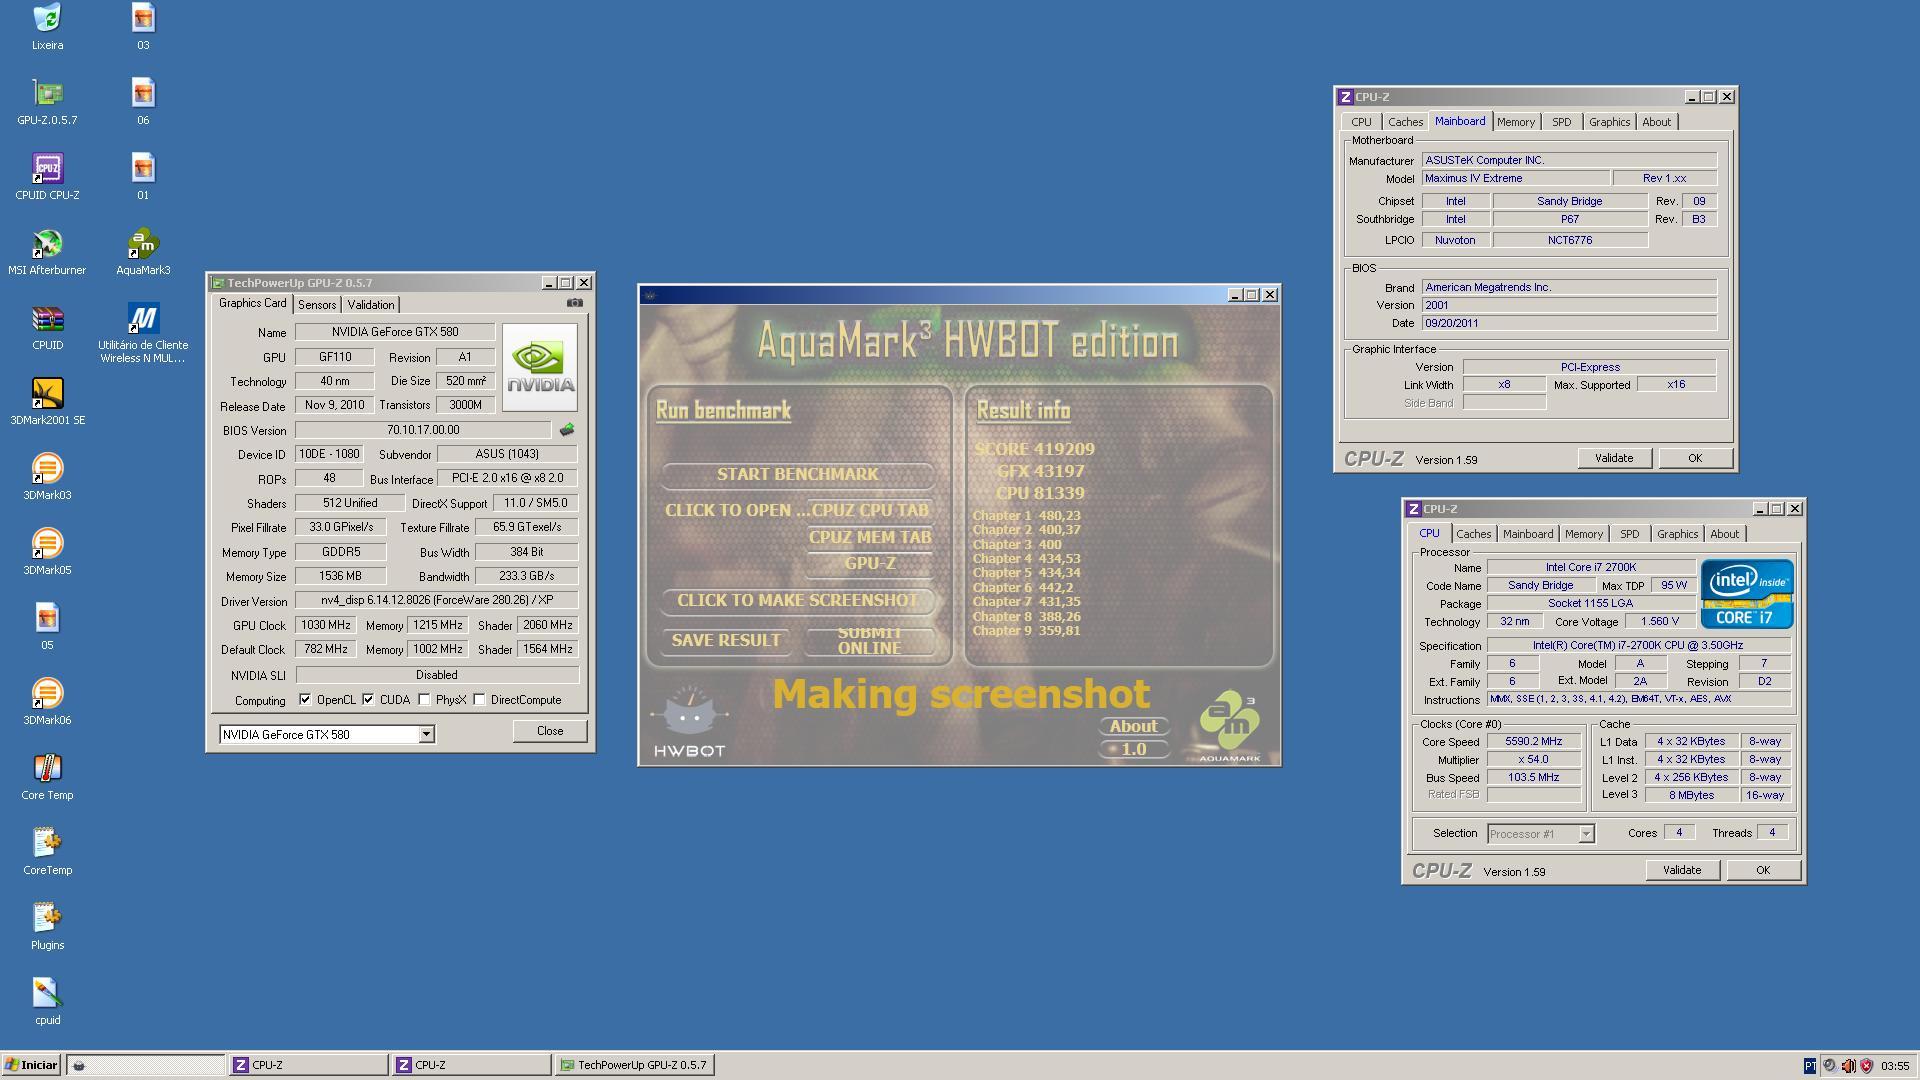Viewport: 1920px width, 1080px height.
Task: Switch to Validation tab in GPU-Z
Action: (371, 305)
